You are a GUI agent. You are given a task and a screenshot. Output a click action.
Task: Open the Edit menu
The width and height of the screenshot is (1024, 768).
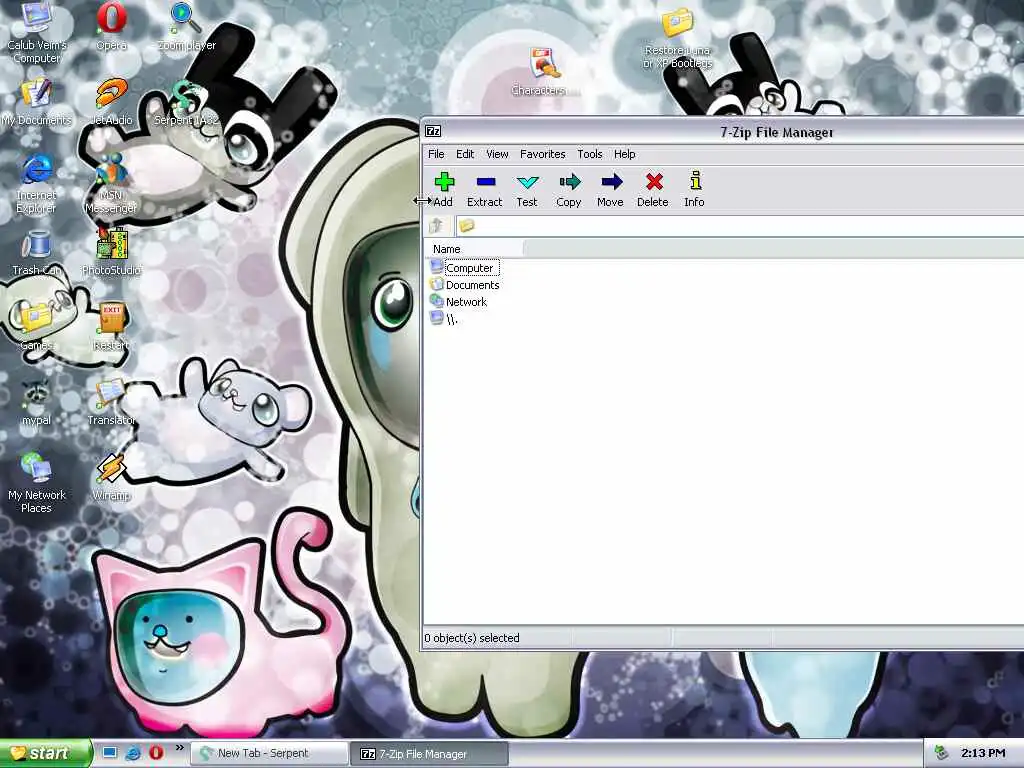pyautogui.click(x=465, y=154)
